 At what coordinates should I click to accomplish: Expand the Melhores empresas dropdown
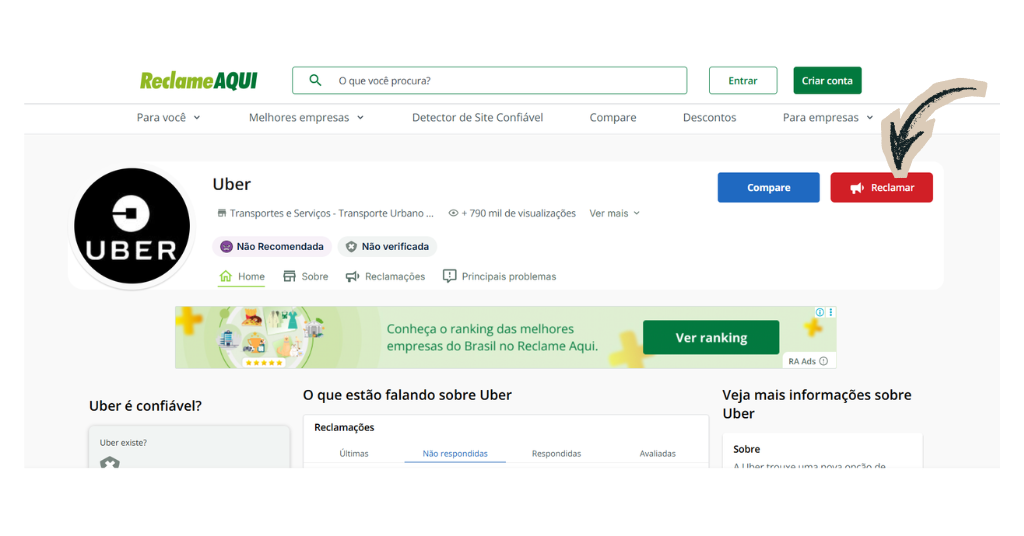(x=306, y=118)
